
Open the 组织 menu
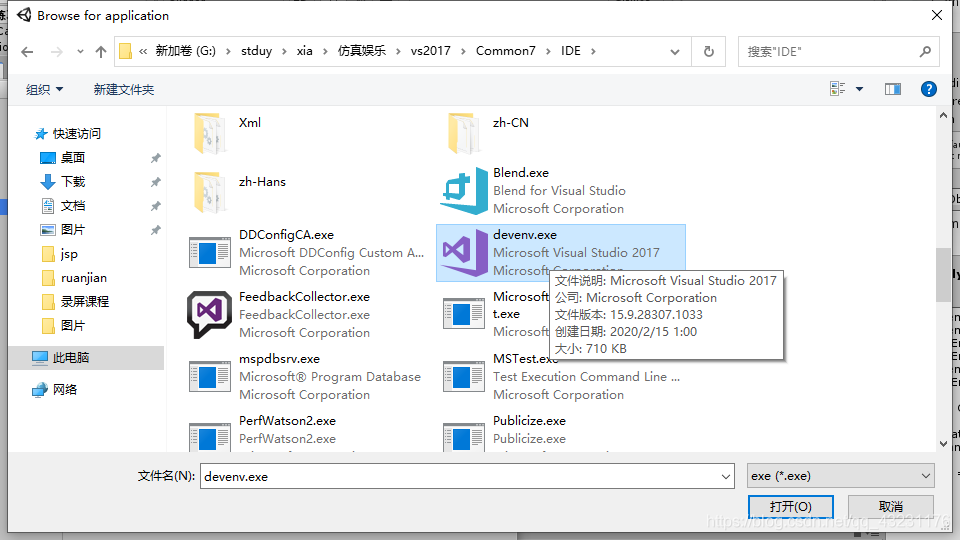44,89
